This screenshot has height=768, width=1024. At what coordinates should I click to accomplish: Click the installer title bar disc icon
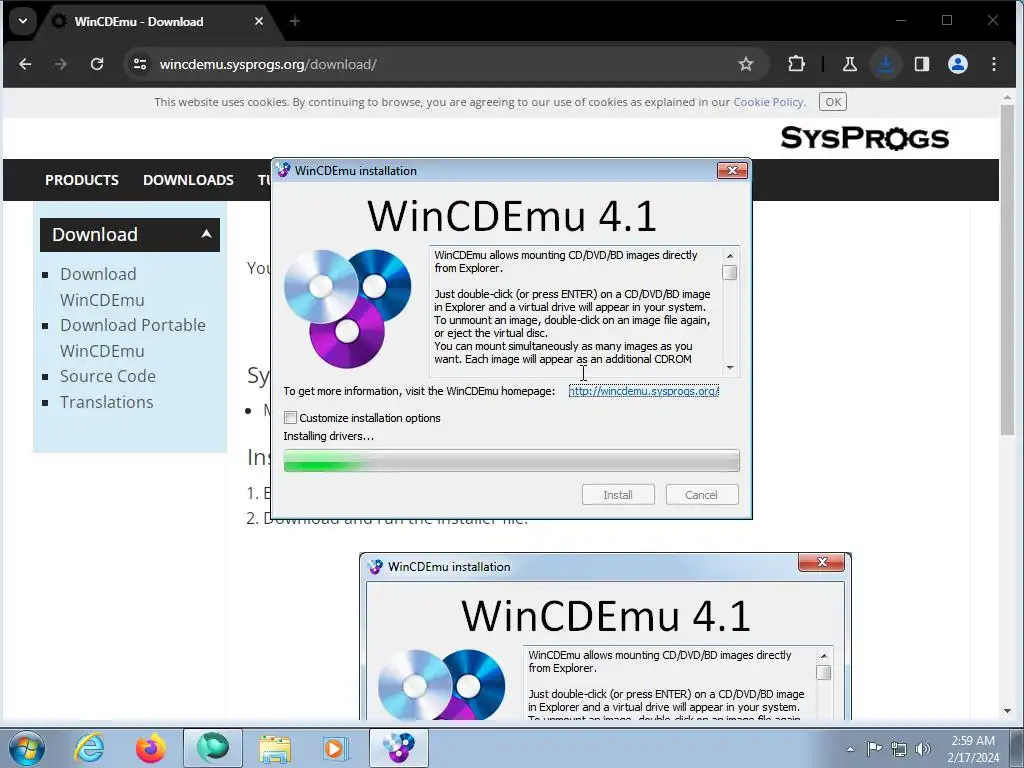(x=283, y=170)
